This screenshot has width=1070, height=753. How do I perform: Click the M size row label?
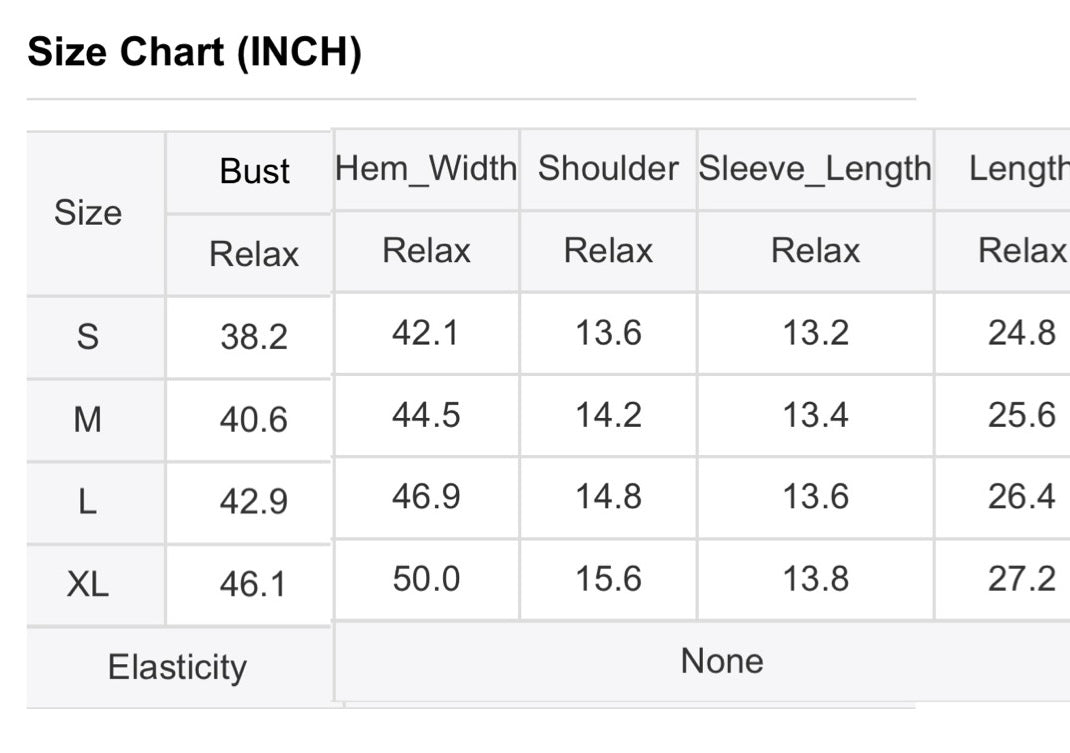88,420
